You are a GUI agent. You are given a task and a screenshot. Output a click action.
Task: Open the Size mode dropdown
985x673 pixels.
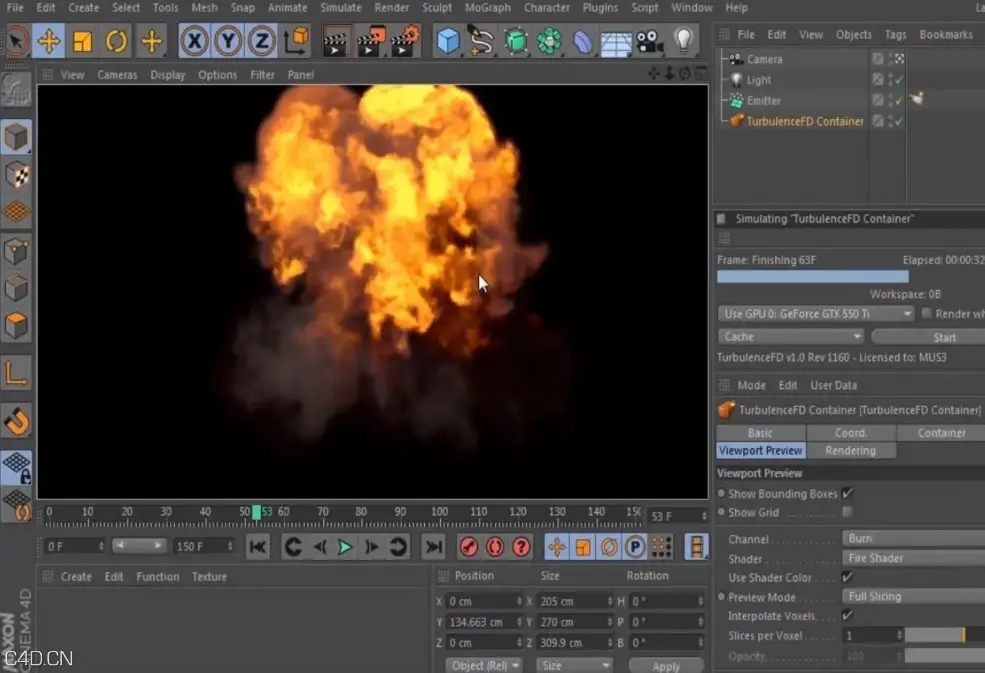pyautogui.click(x=574, y=665)
